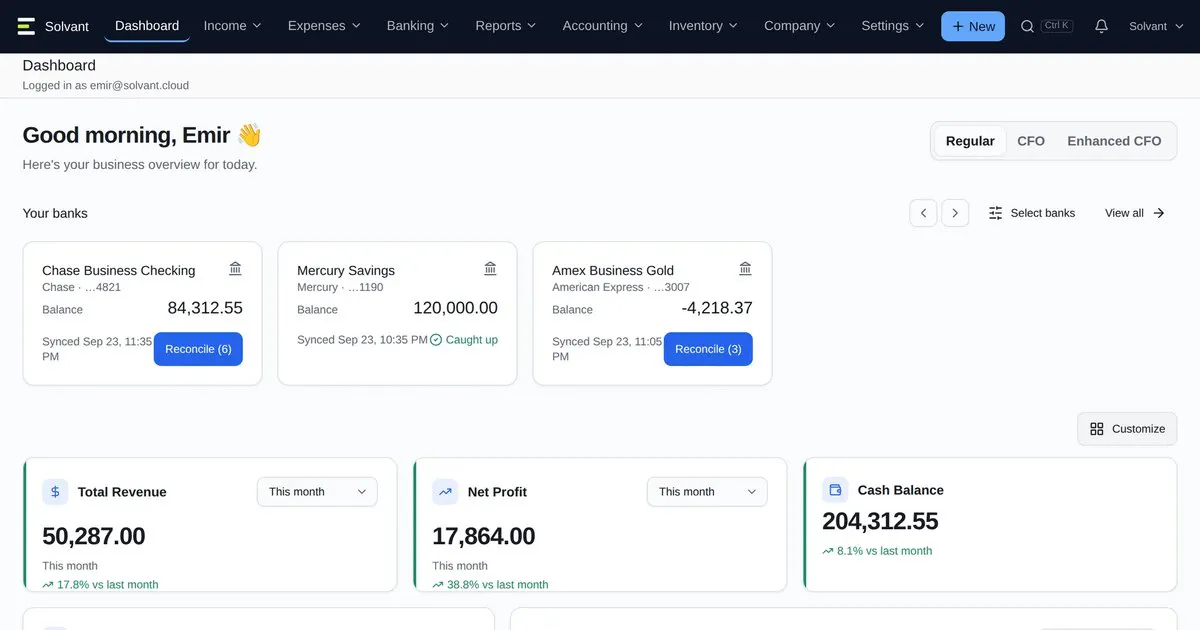Customize the dashboard widgets

(1127, 429)
